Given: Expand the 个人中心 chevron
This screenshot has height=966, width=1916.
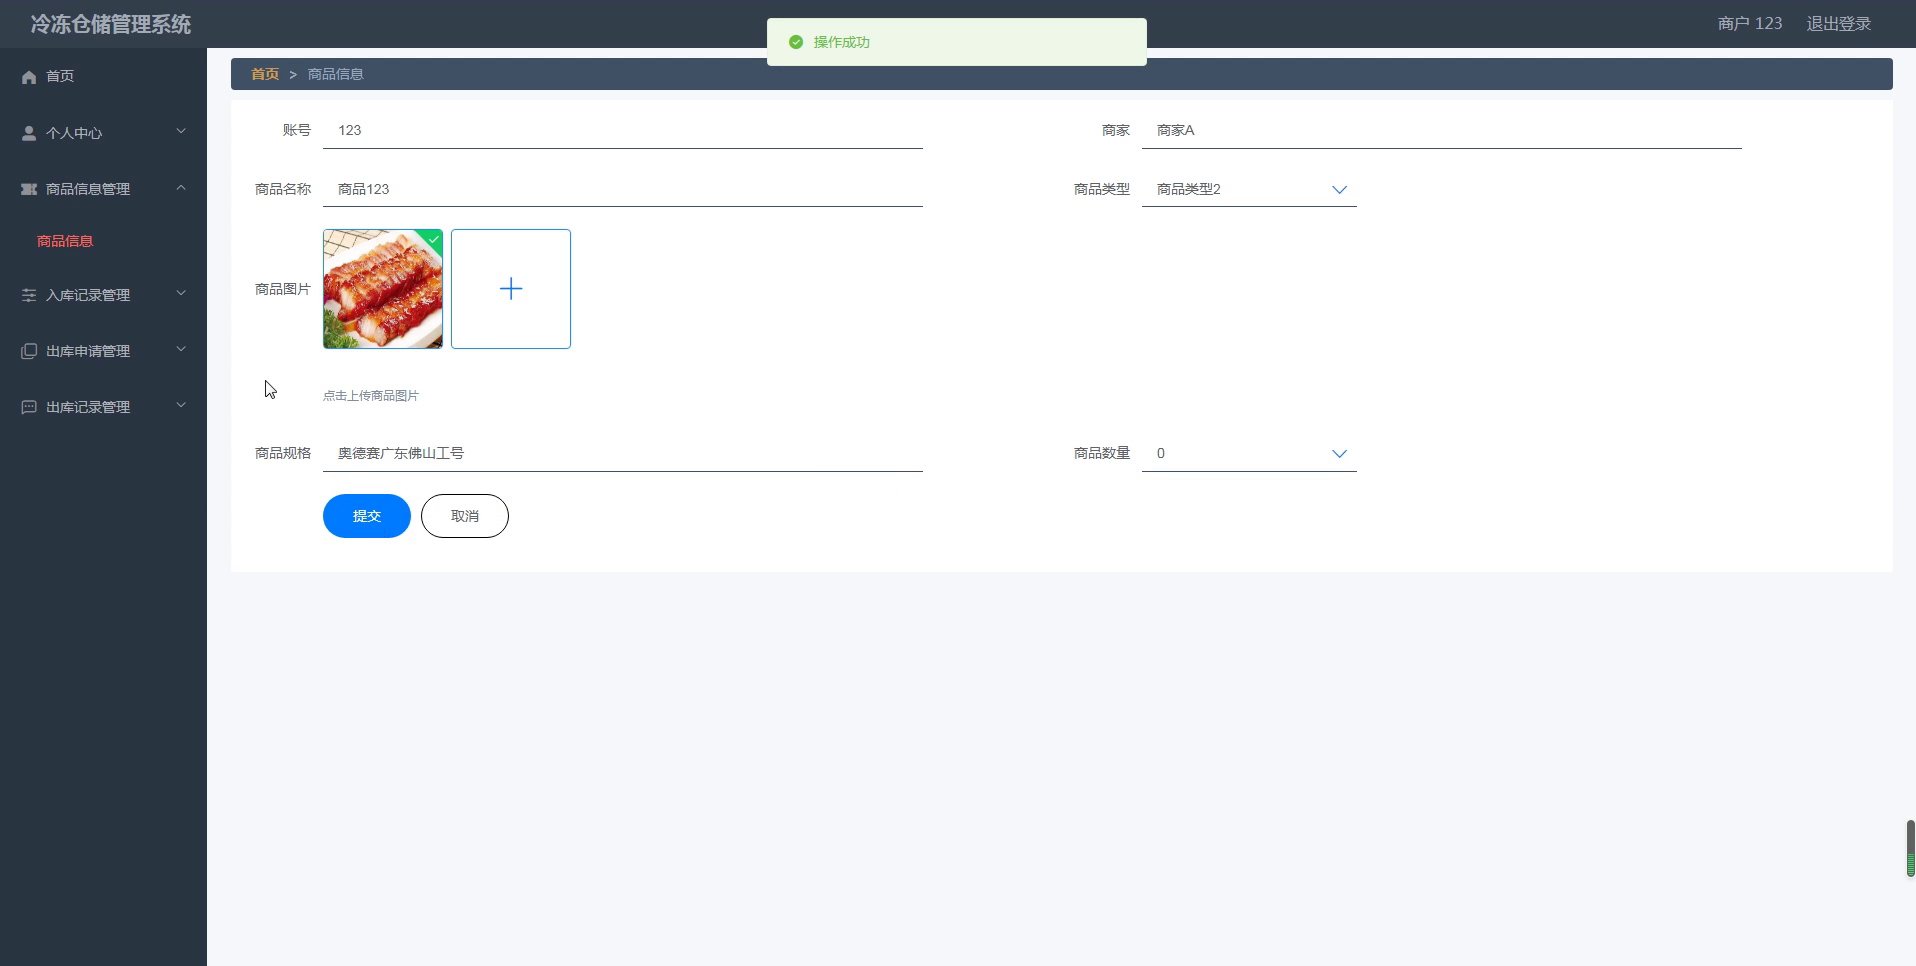Looking at the screenshot, I should pos(181,131).
